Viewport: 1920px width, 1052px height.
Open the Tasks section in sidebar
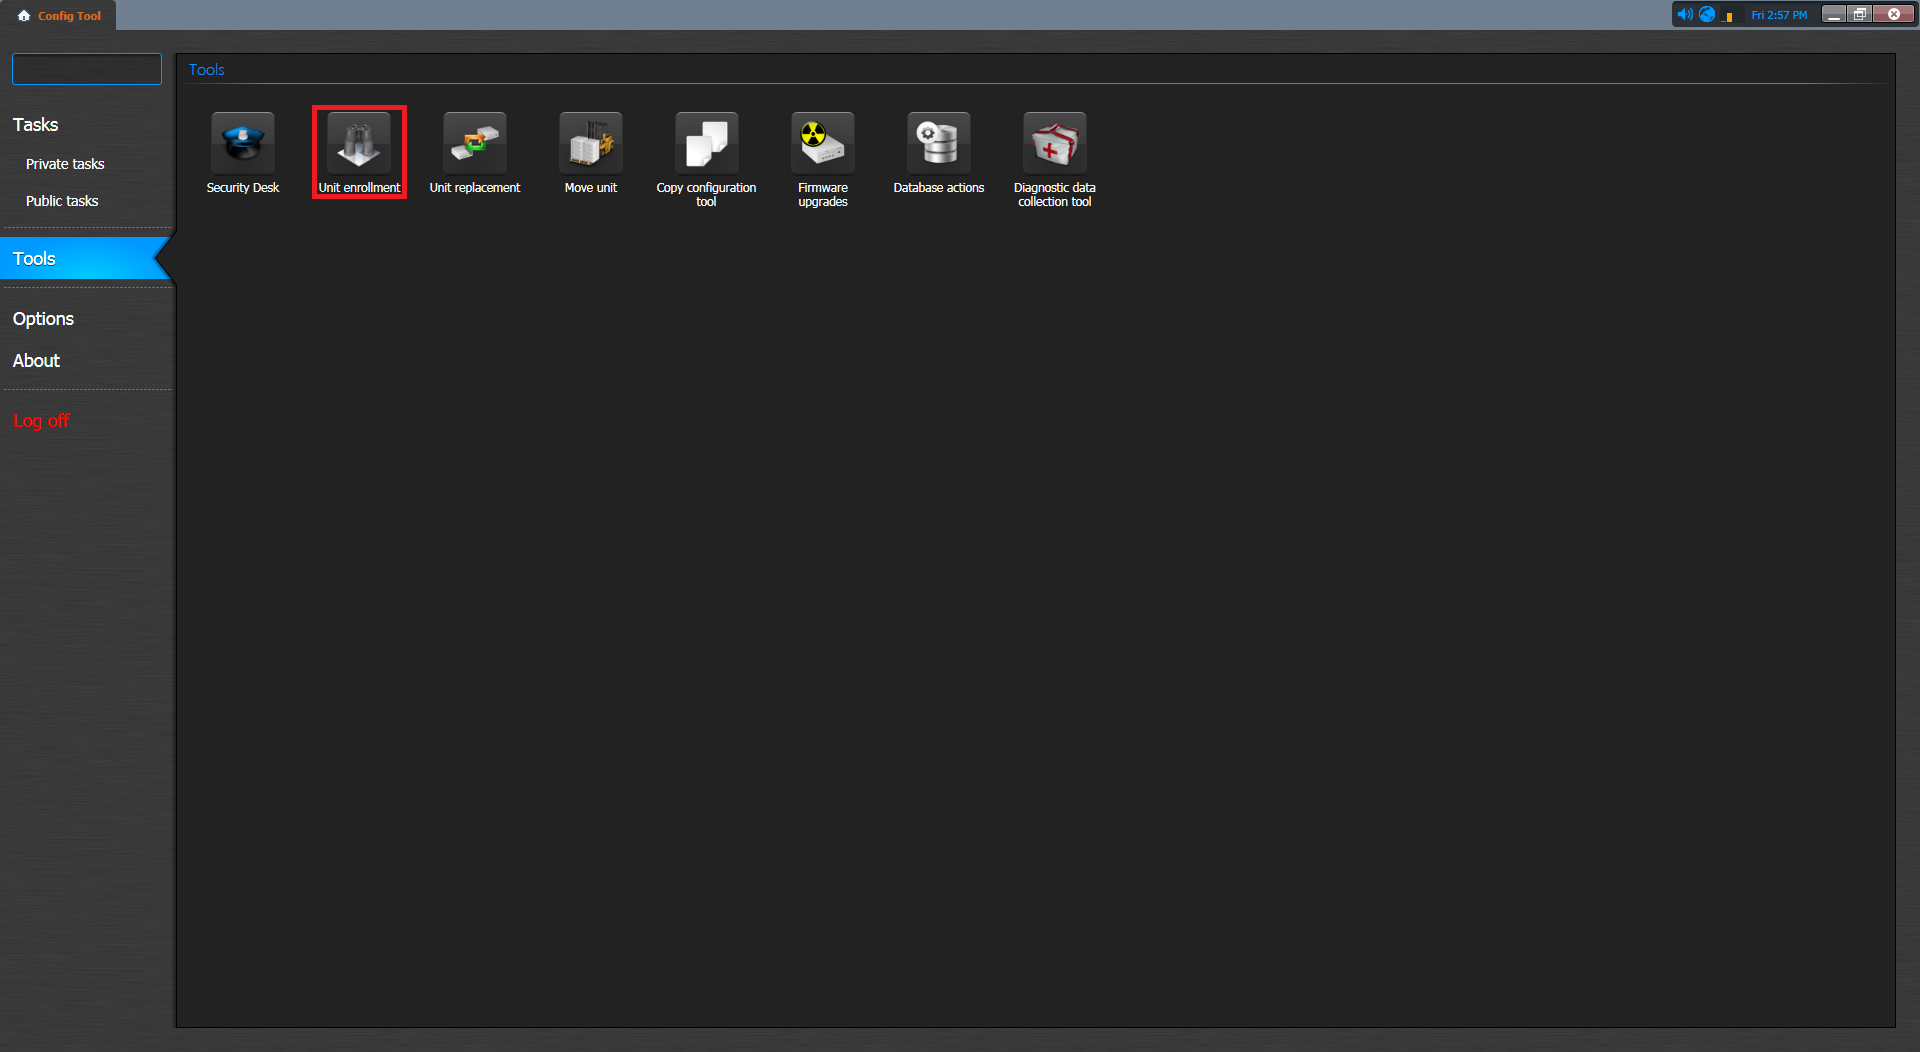[36, 125]
